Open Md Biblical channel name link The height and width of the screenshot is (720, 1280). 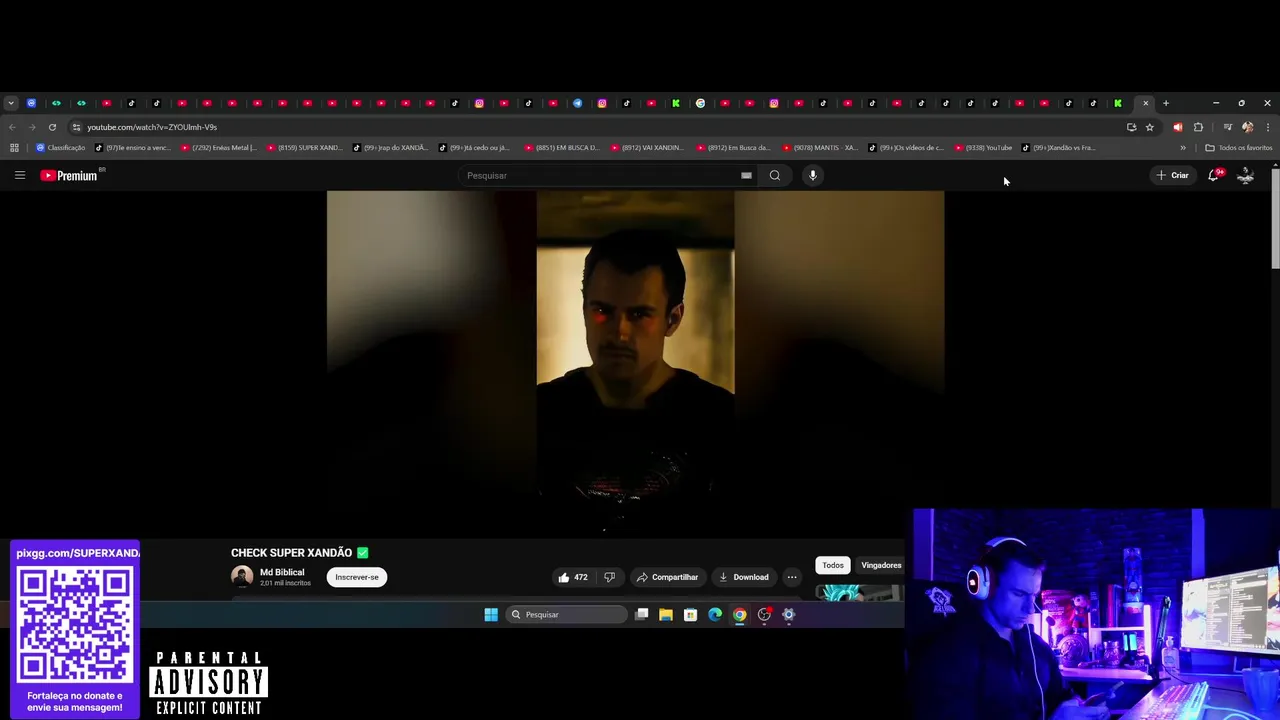[x=282, y=572]
